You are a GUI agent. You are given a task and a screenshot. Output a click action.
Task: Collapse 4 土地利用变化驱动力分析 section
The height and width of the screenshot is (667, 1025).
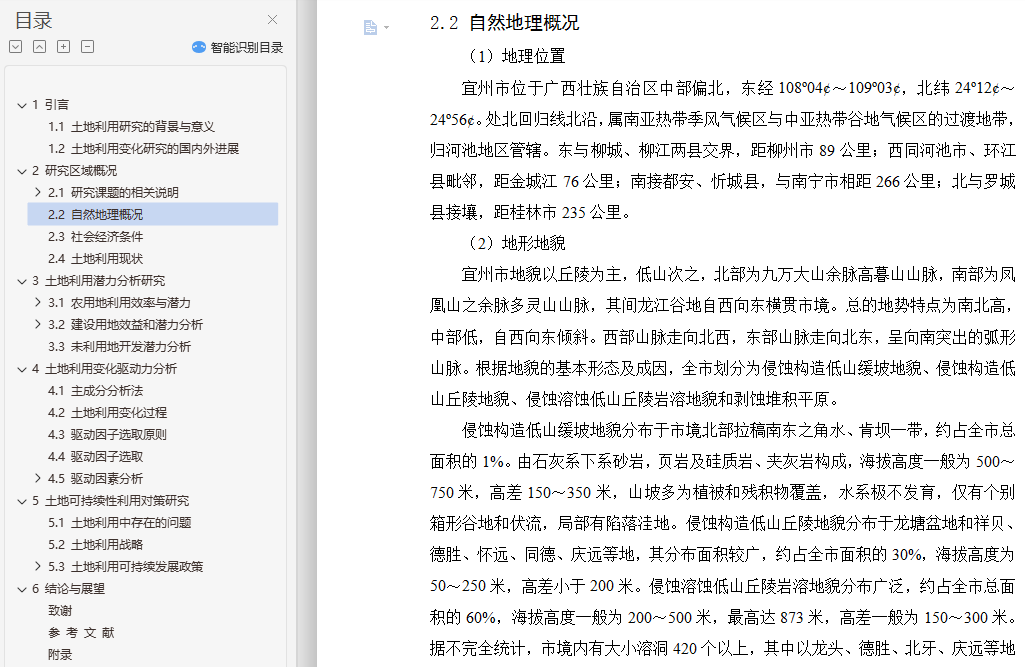22,369
